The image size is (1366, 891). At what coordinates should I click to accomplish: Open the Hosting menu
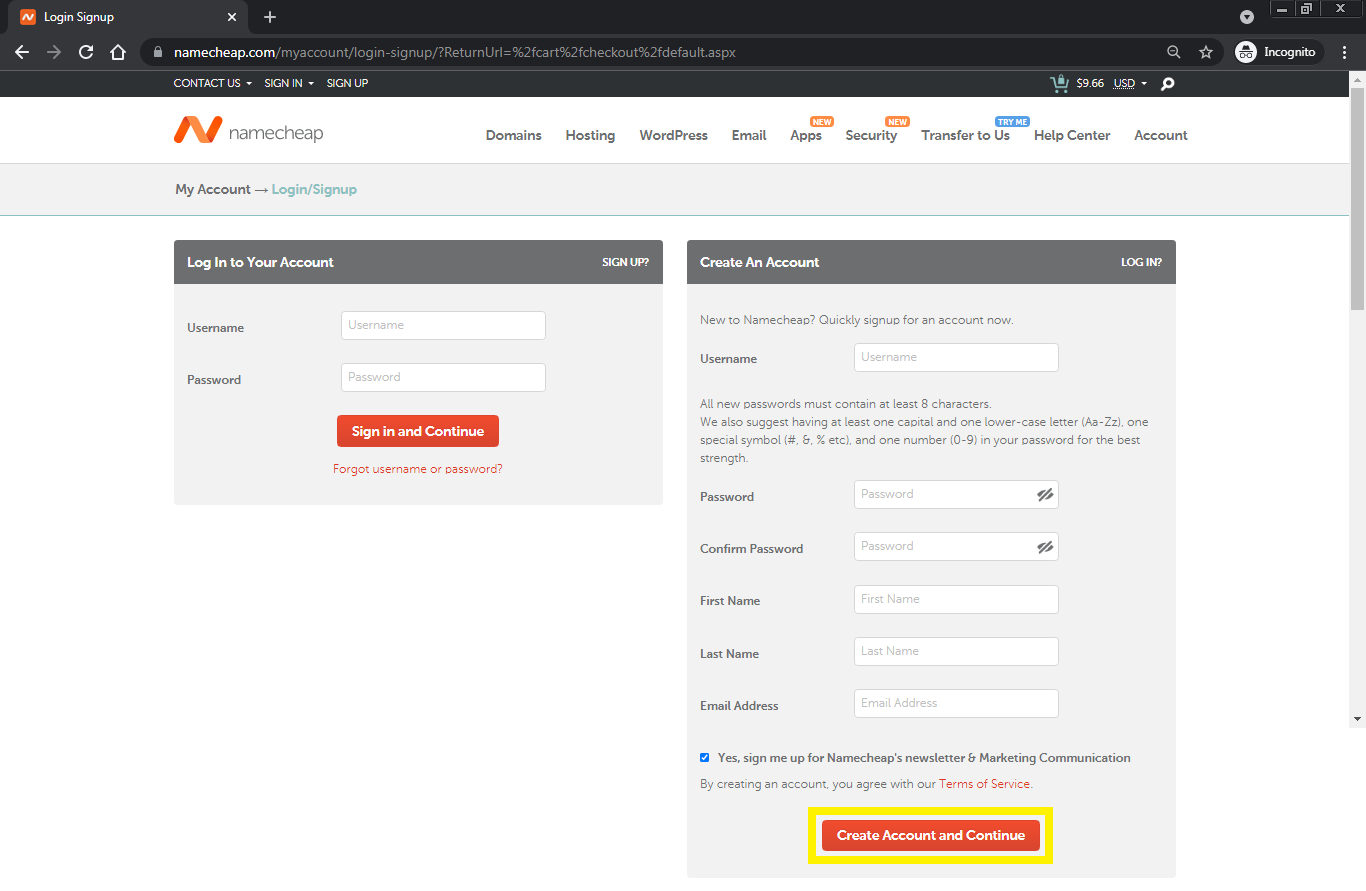click(x=590, y=135)
